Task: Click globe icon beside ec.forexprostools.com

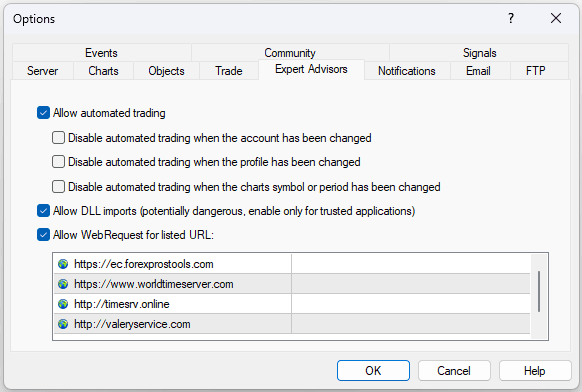Action: [x=63, y=264]
